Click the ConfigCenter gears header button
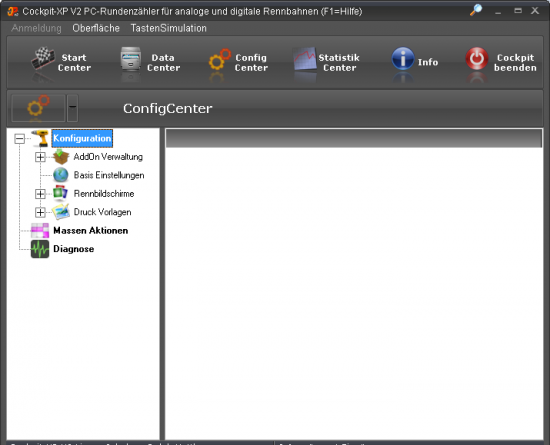The width and height of the screenshot is (550, 445). point(38,108)
